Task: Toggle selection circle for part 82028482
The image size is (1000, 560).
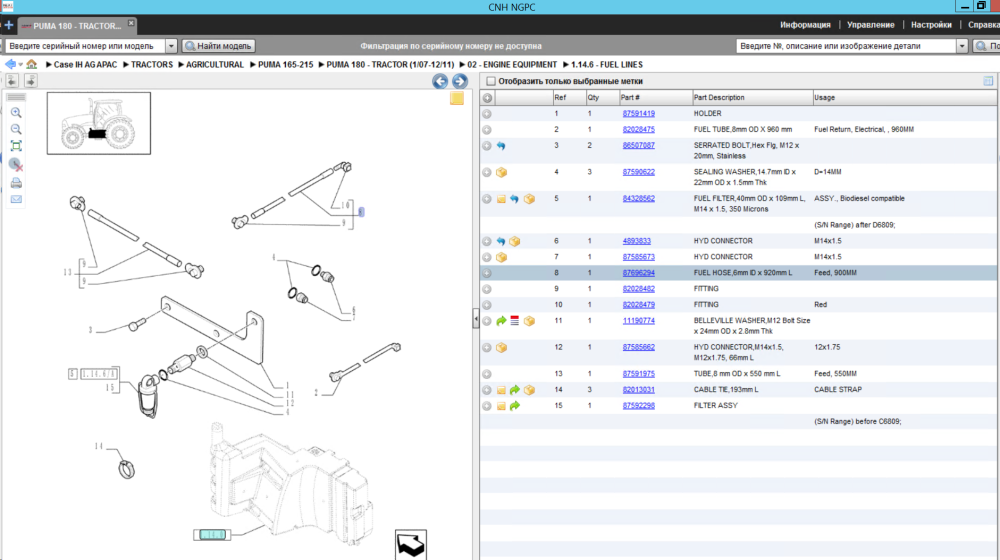Action: tap(487, 289)
